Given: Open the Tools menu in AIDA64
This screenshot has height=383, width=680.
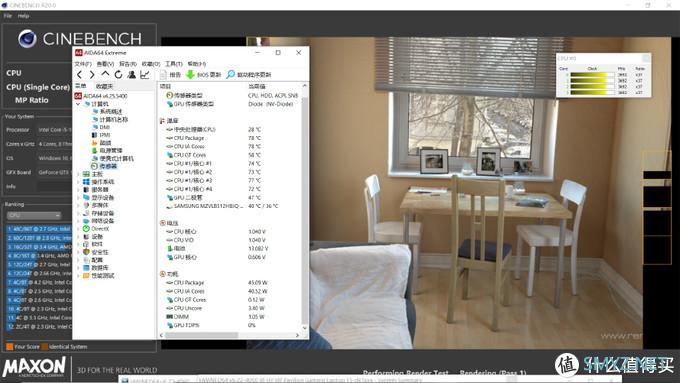Looking at the screenshot, I should pyautogui.click(x=173, y=64).
